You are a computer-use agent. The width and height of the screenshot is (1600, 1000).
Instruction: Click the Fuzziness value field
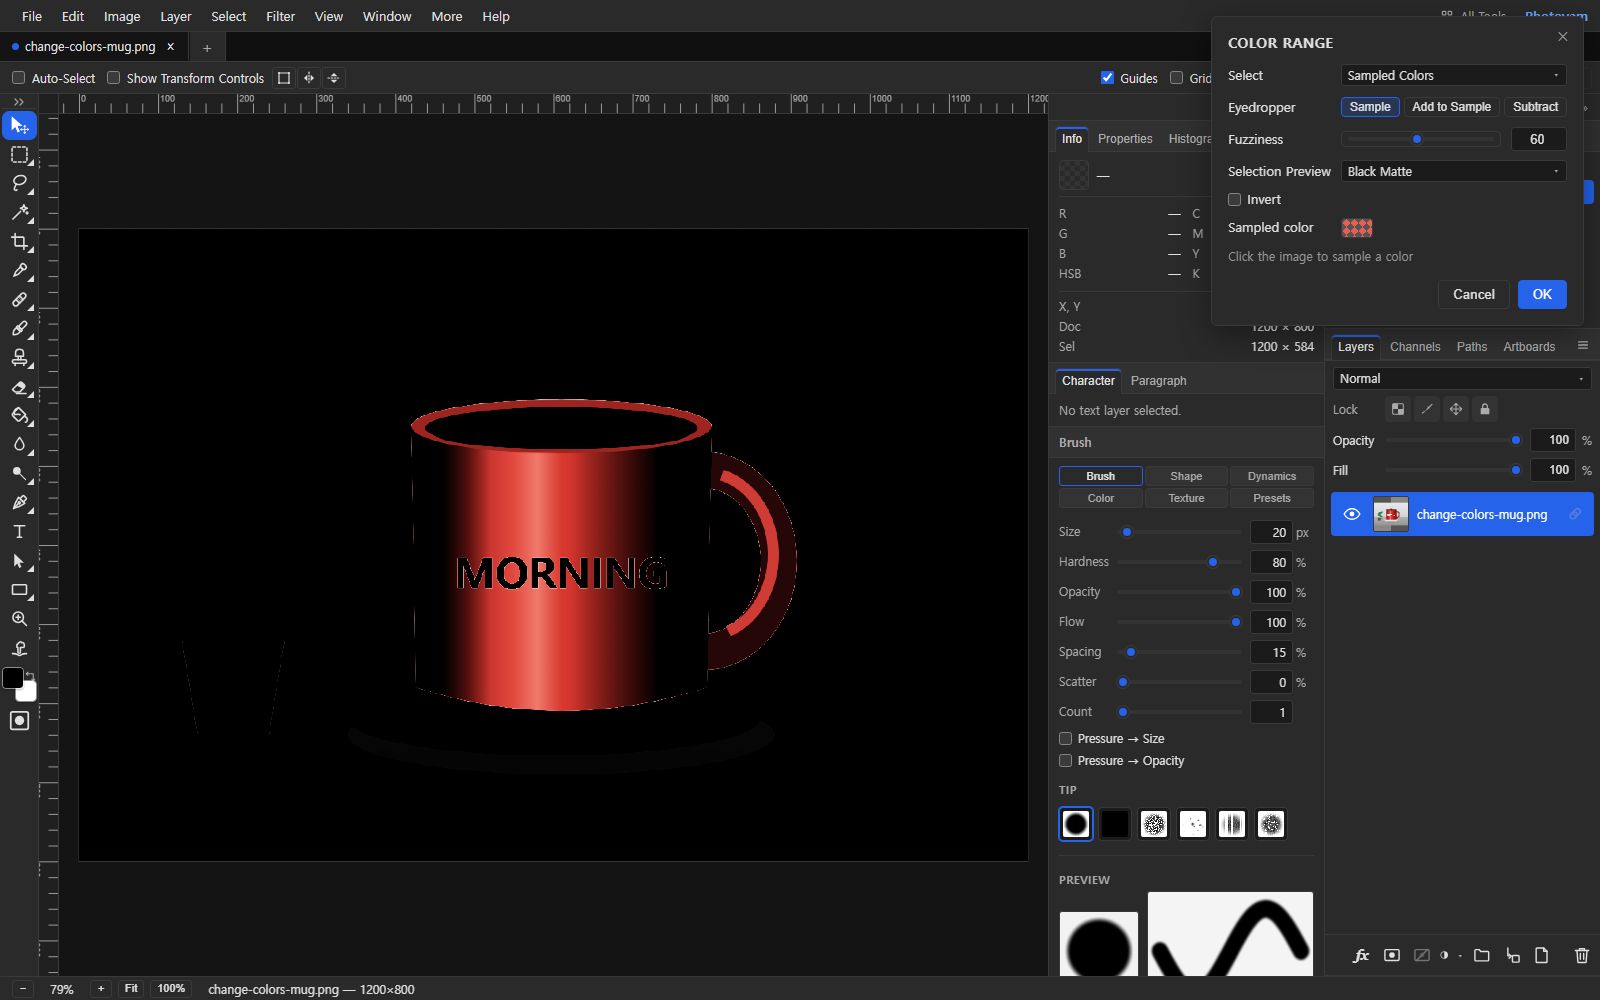point(1538,140)
